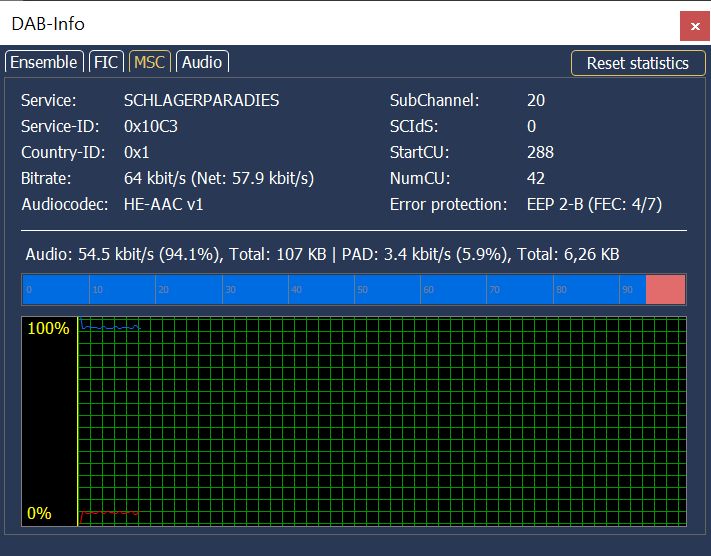Click the blue audio portion of the bar

[330, 290]
